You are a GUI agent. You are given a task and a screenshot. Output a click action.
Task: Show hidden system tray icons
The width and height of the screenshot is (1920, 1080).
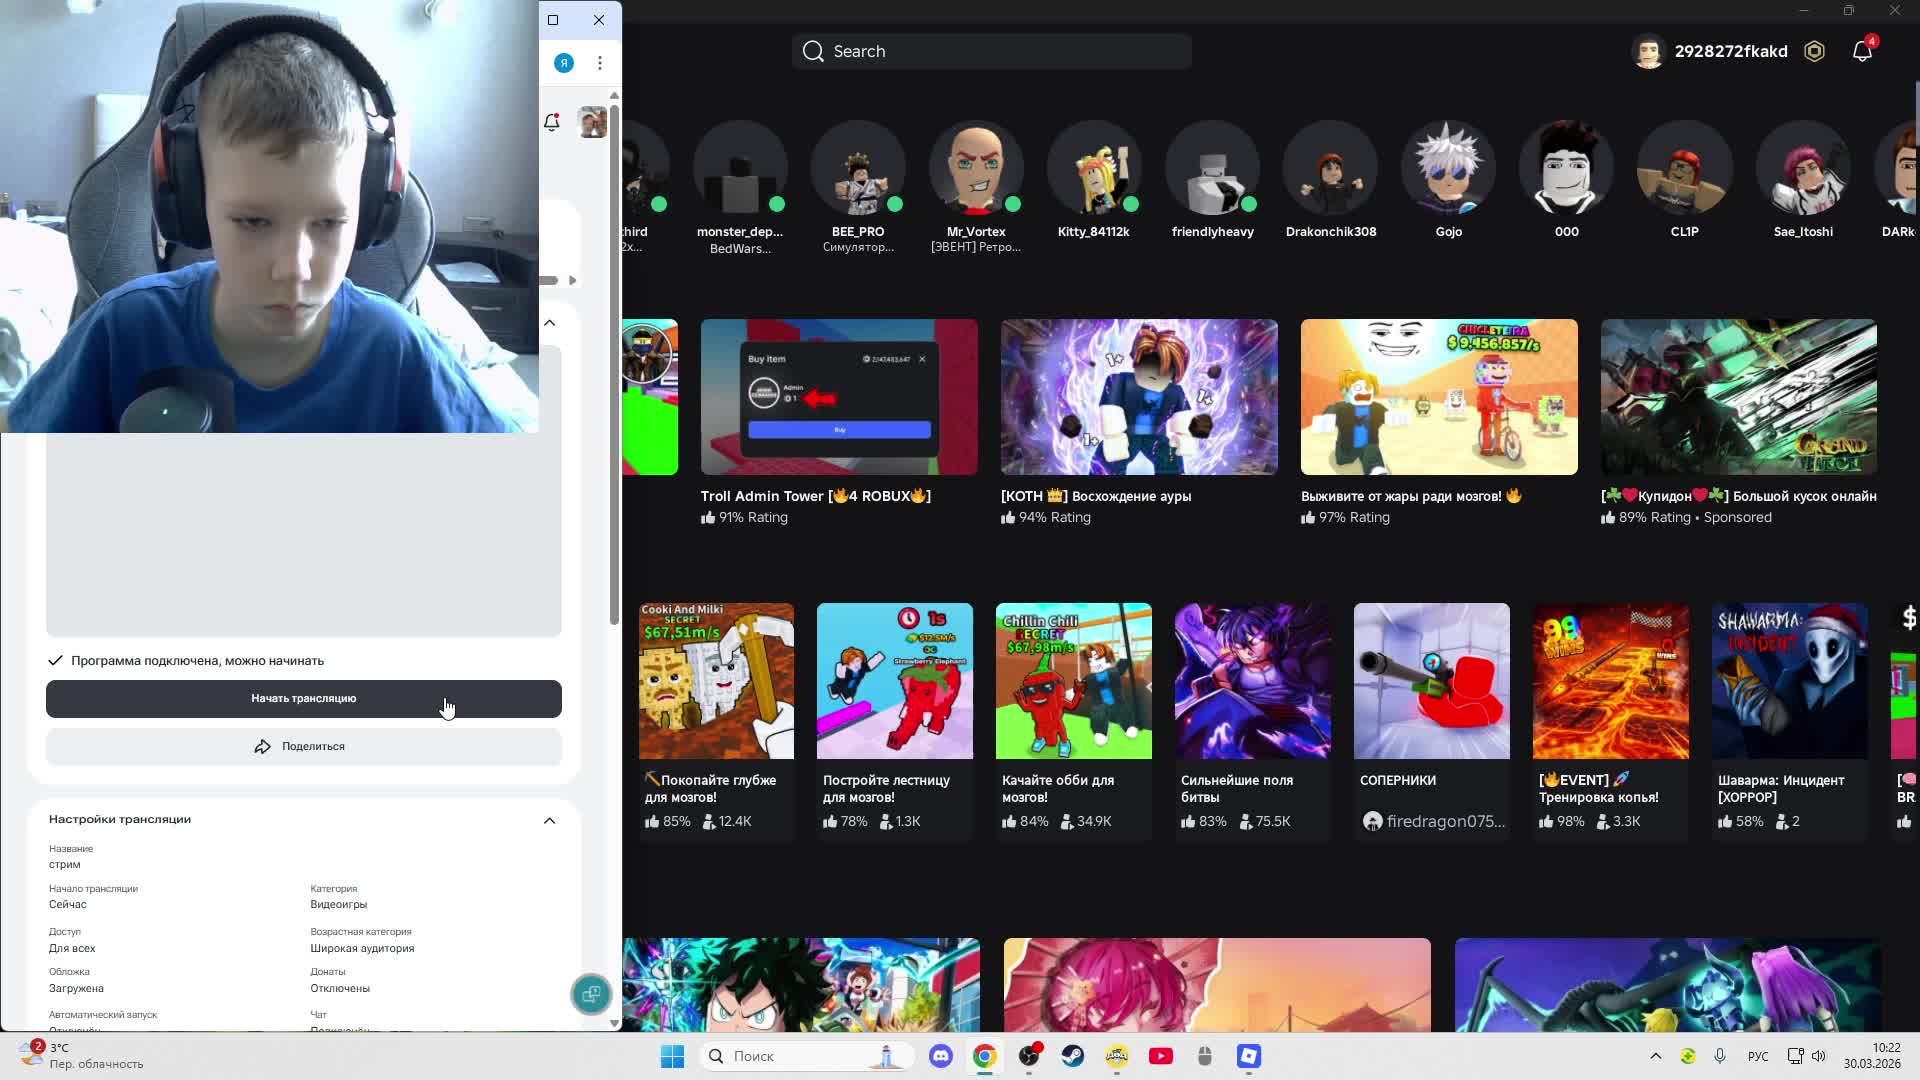tap(1655, 1056)
